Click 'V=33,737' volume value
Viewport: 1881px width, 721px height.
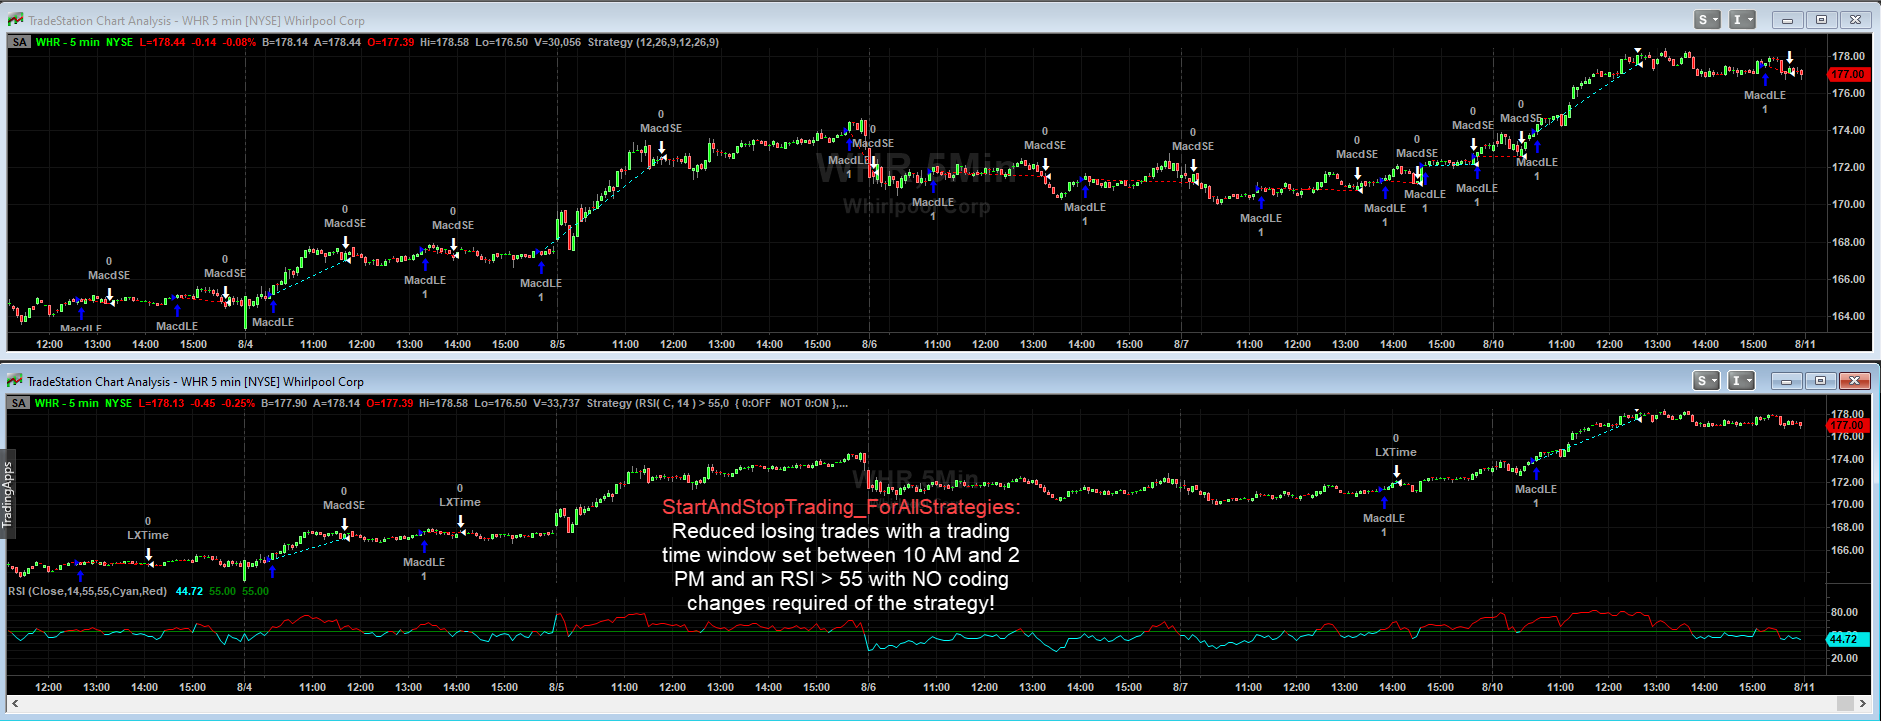(x=556, y=403)
